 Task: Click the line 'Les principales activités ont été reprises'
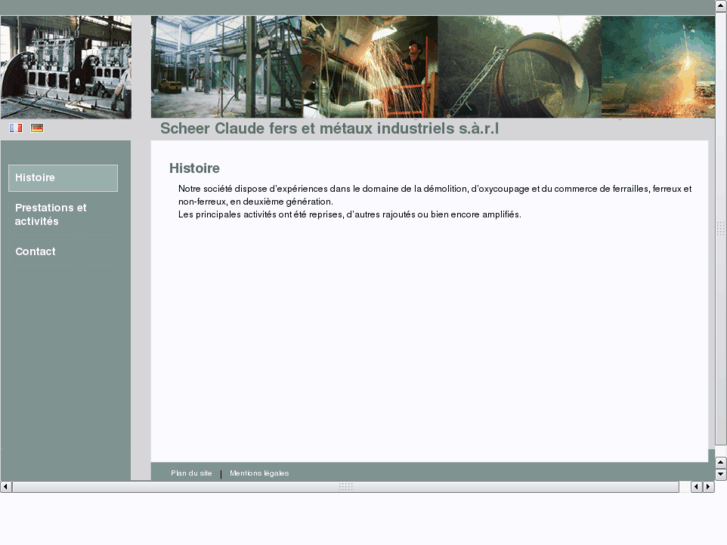350,215
